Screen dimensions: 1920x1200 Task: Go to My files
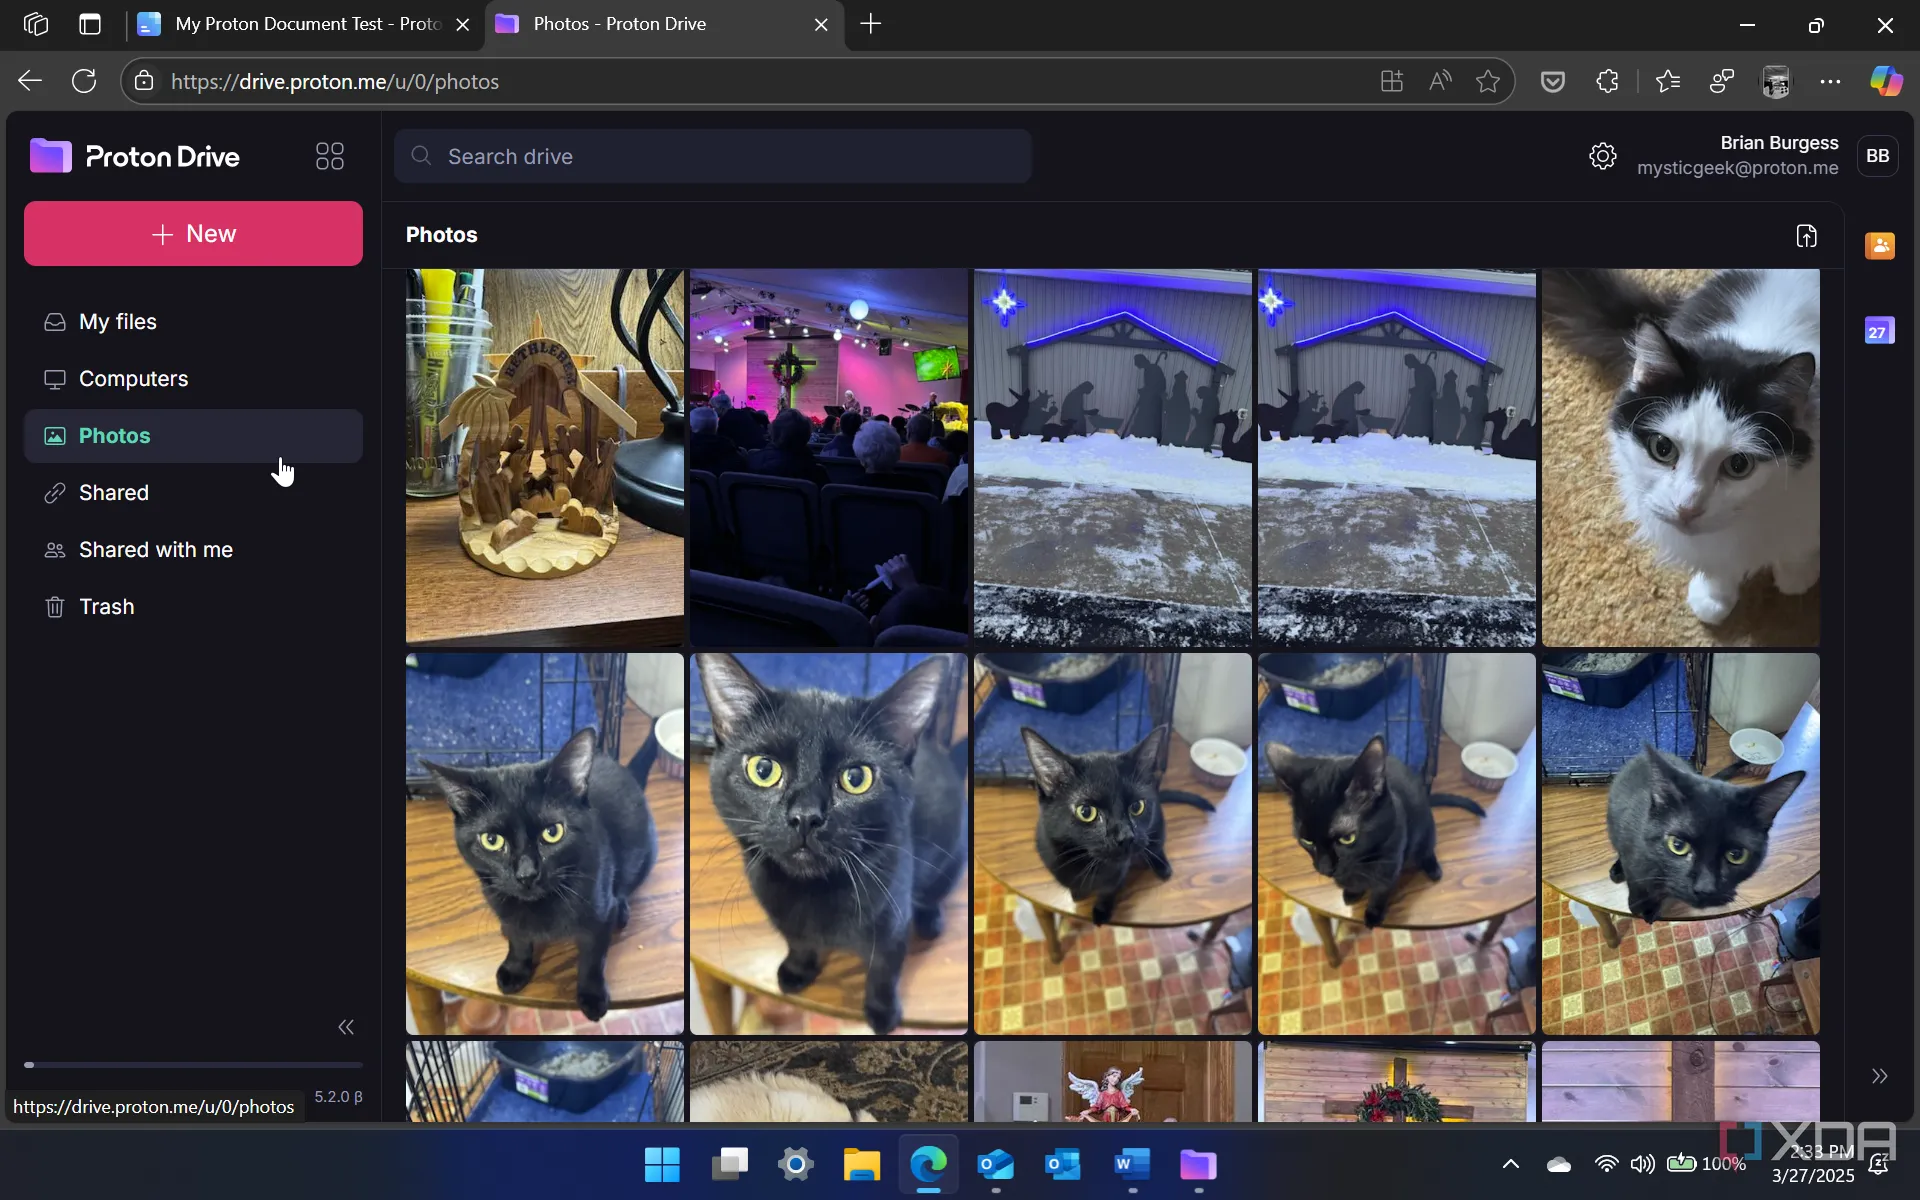[193, 322]
